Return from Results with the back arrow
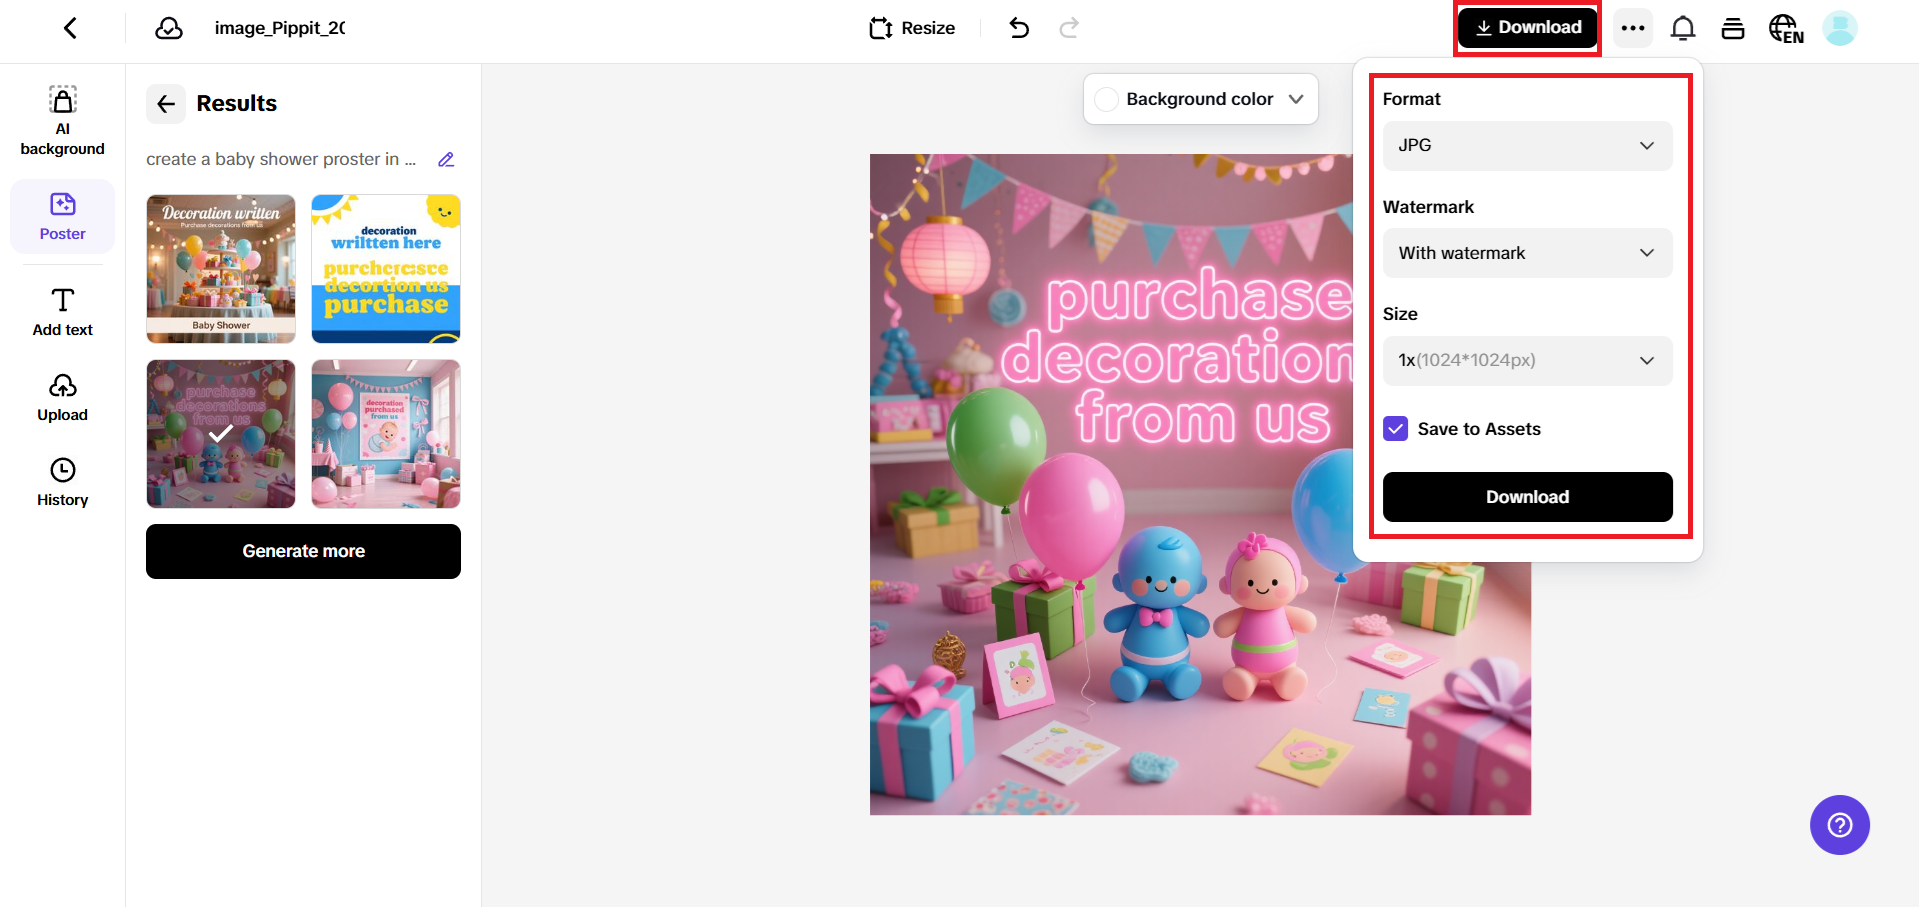1919x907 pixels. (166, 103)
